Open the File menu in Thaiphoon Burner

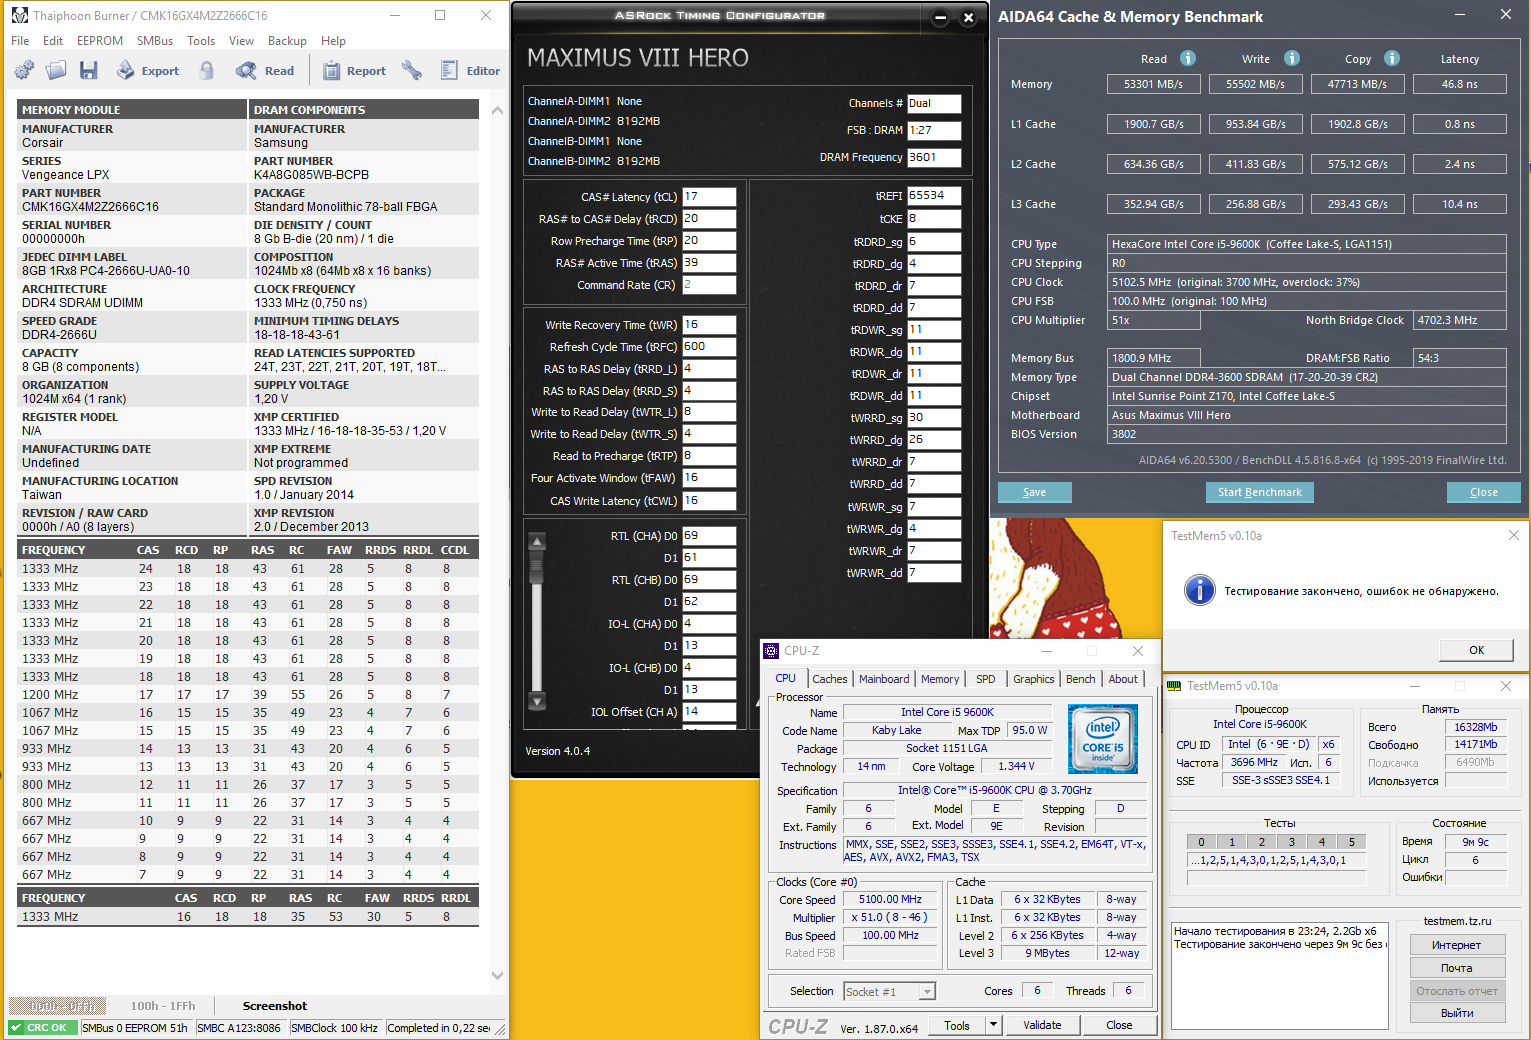point(20,41)
